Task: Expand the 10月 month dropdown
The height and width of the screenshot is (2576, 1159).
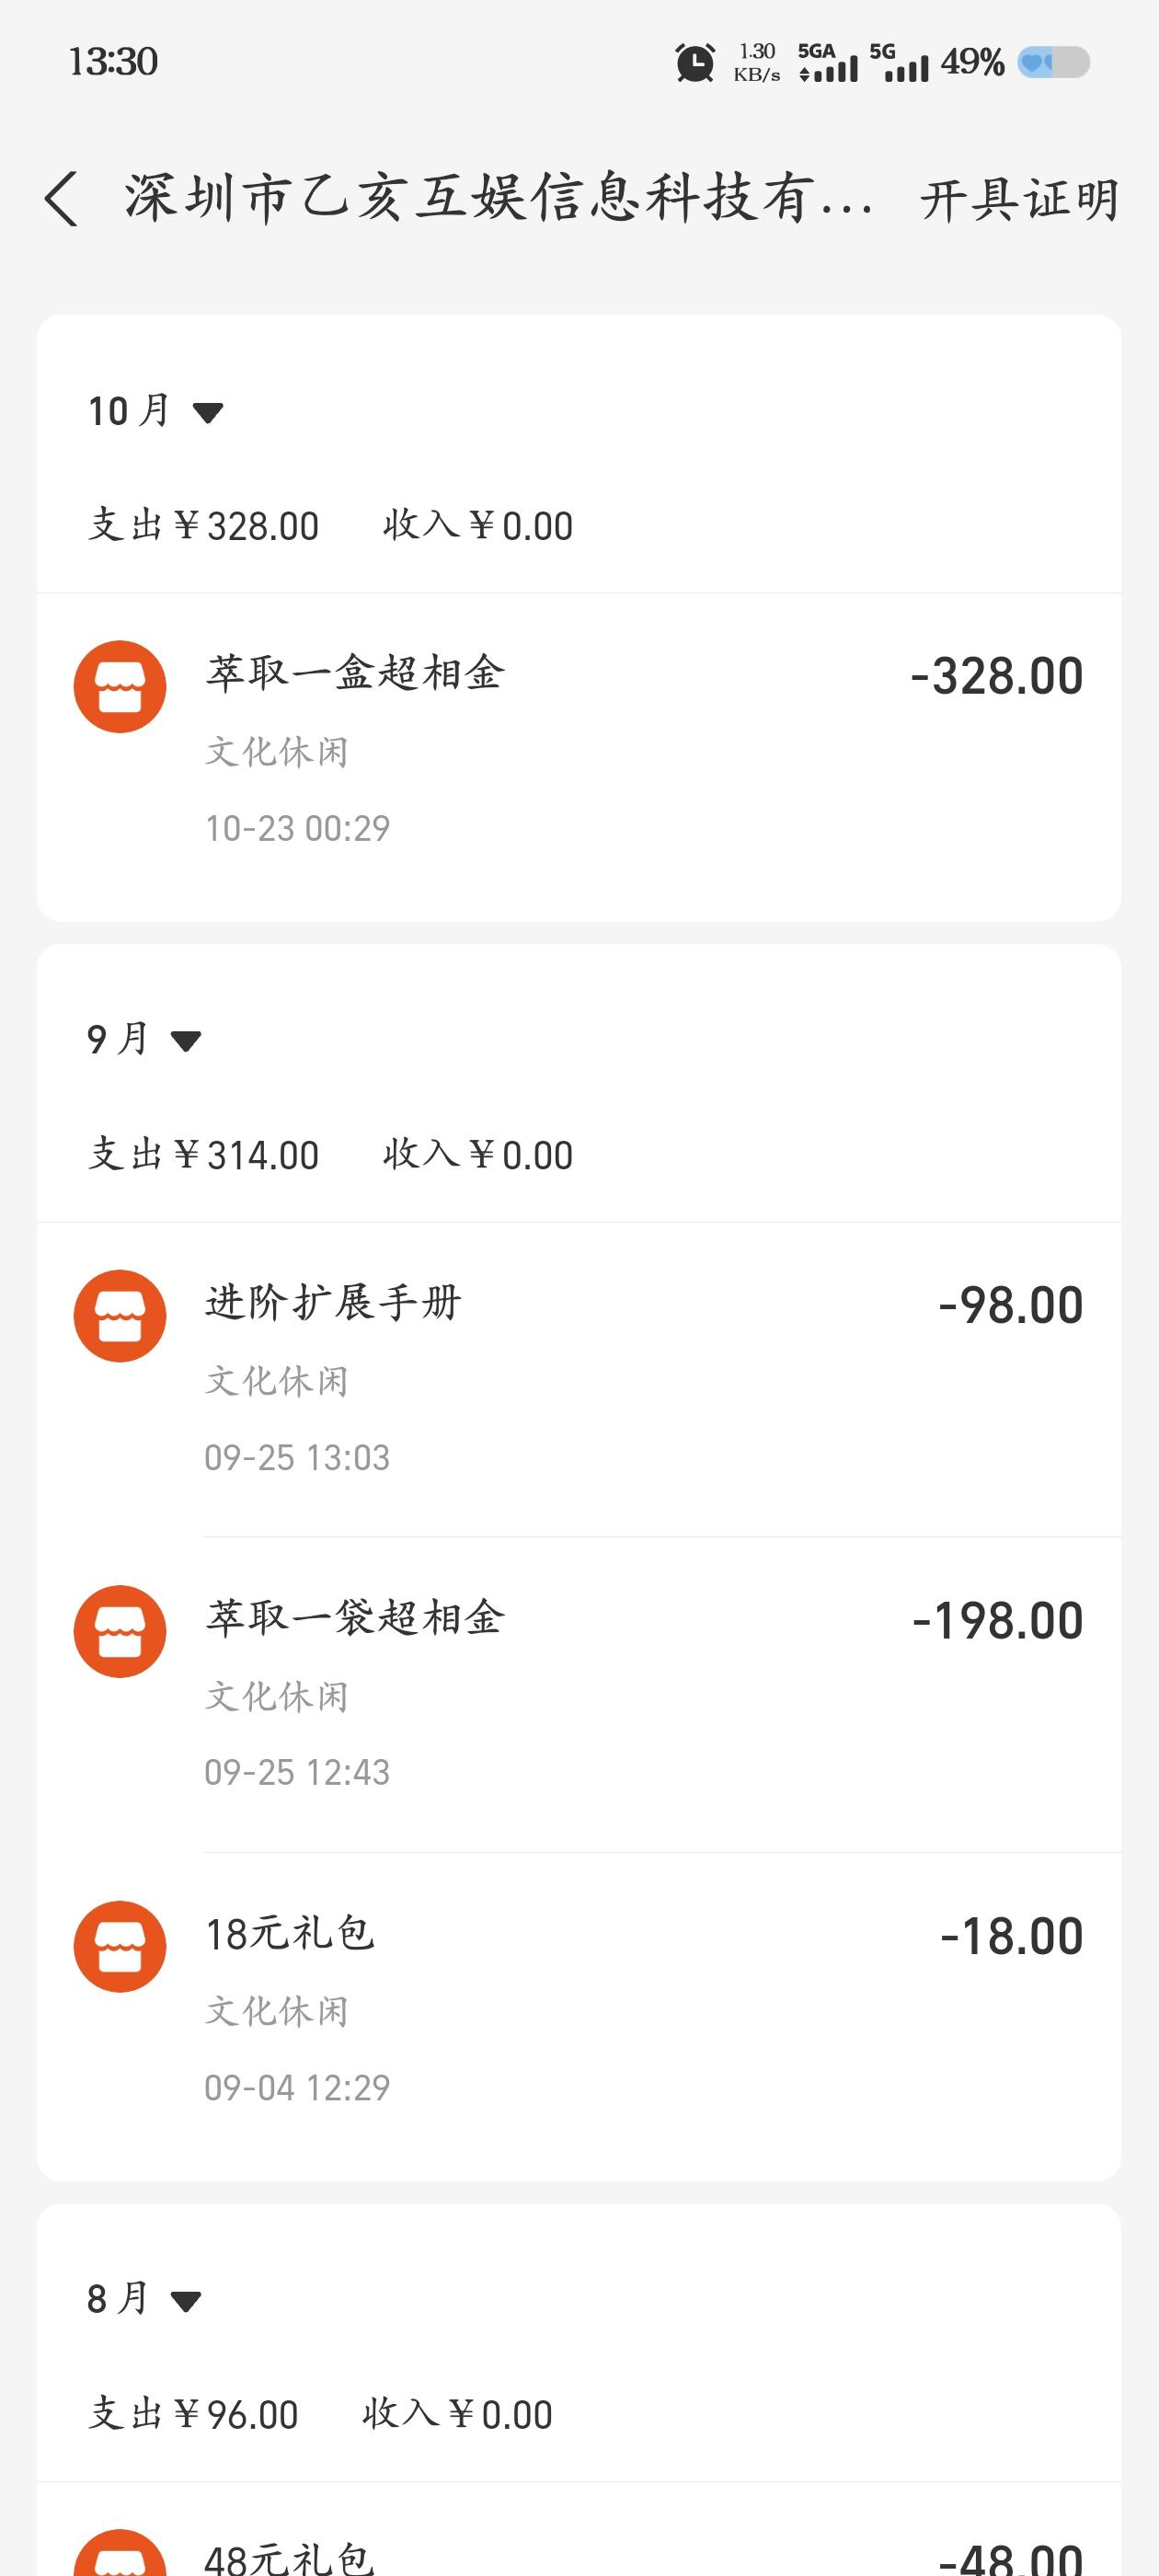Action: pos(156,411)
